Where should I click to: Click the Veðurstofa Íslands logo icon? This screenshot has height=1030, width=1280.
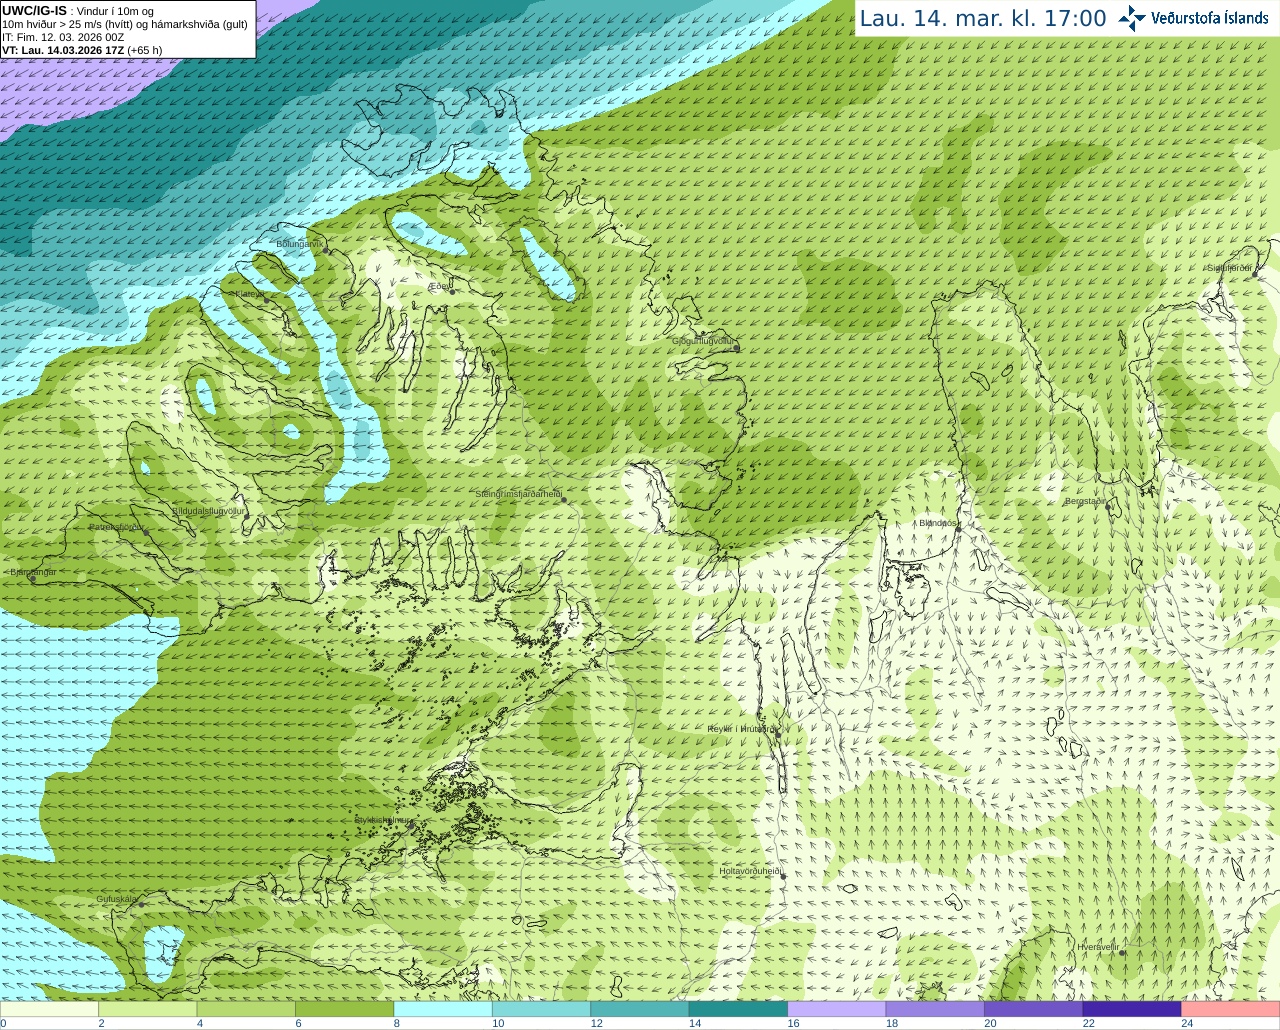tap(1132, 18)
